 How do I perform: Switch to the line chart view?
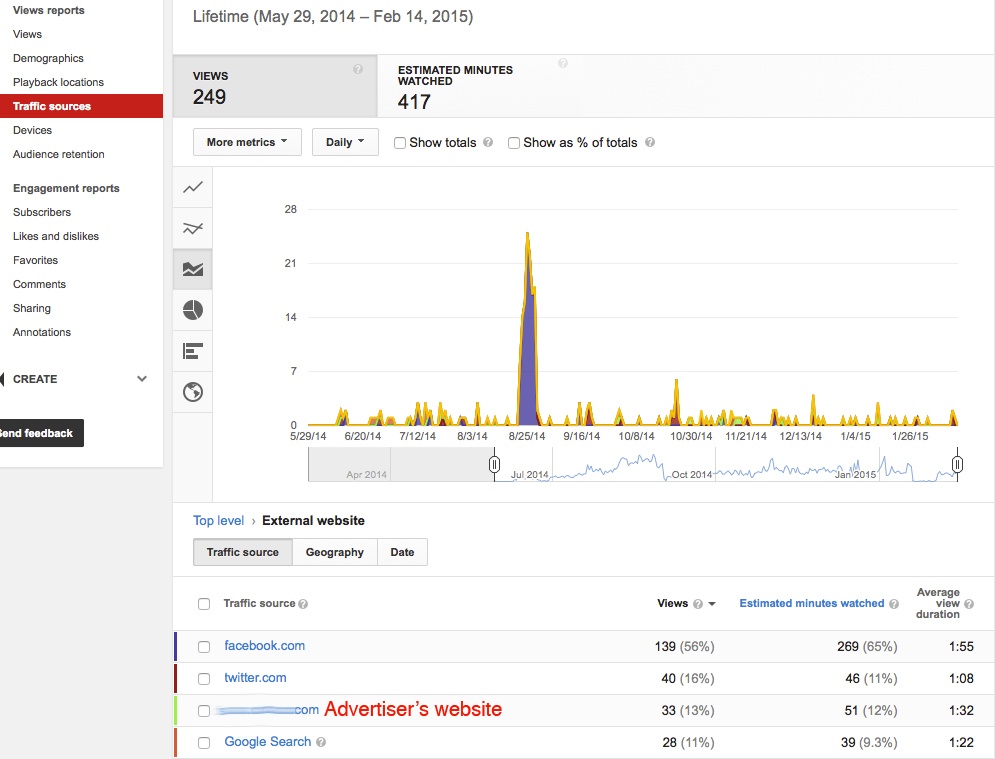(192, 186)
